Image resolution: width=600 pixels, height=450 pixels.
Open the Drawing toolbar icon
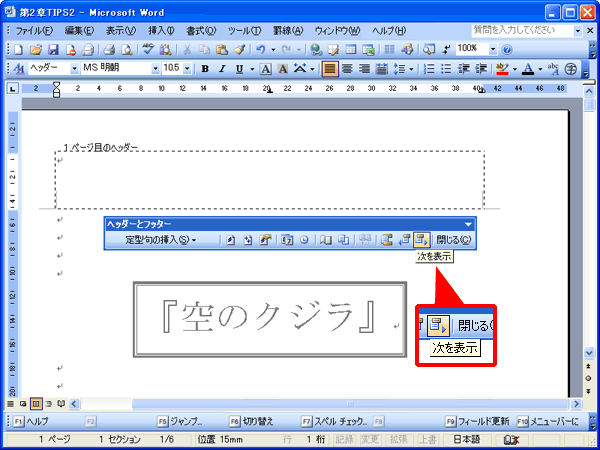[x=407, y=49]
